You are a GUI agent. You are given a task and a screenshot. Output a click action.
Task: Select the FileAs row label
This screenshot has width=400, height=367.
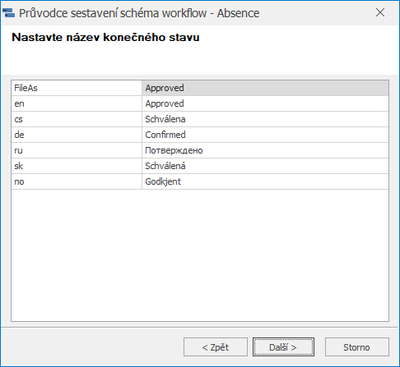point(77,88)
